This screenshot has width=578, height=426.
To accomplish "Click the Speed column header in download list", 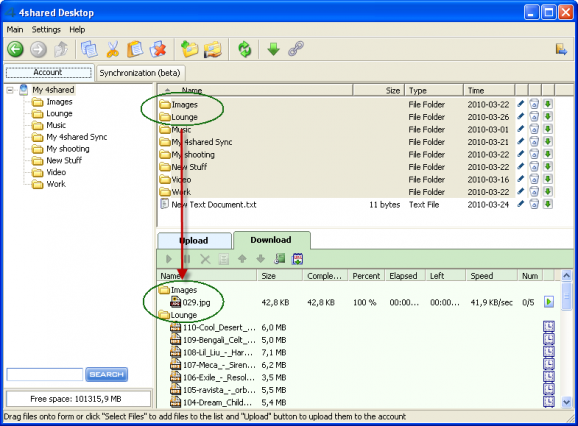I will click(x=491, y=276).
